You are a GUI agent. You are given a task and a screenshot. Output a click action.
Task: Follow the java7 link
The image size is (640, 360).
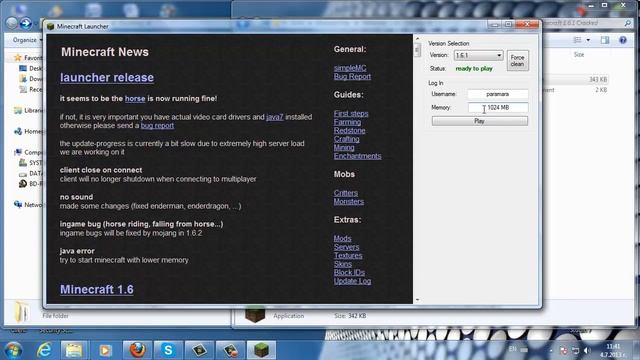point(275,117)
